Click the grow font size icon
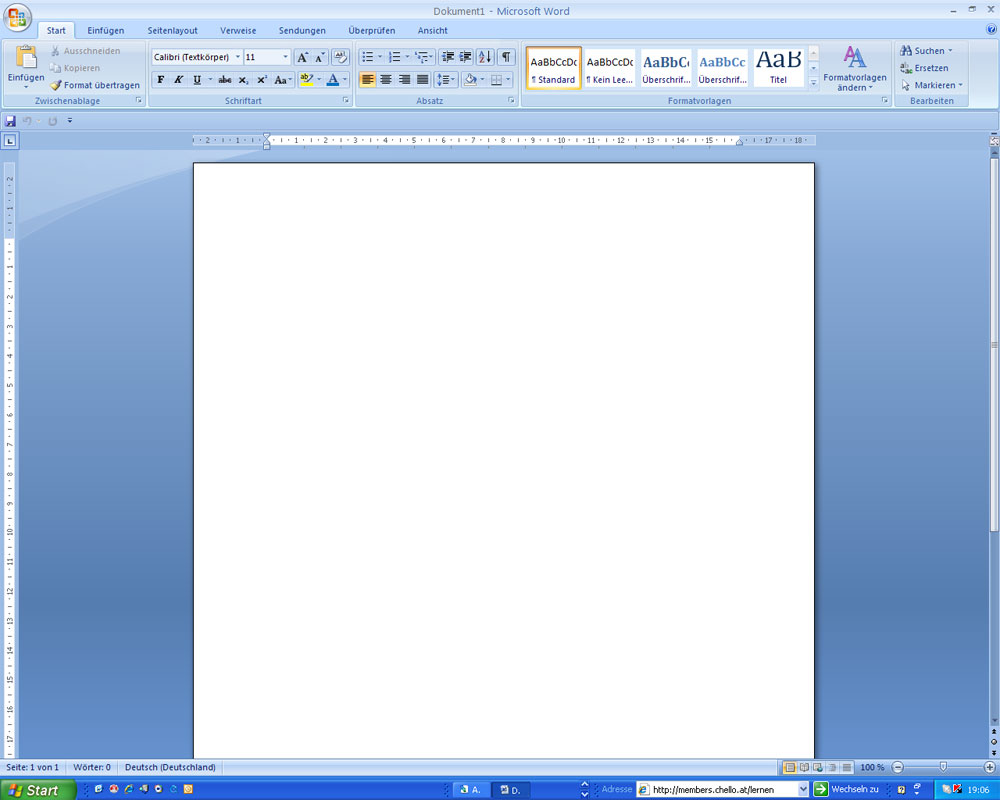Screen dimensions: 1000x800 click(x=303, y=57)
